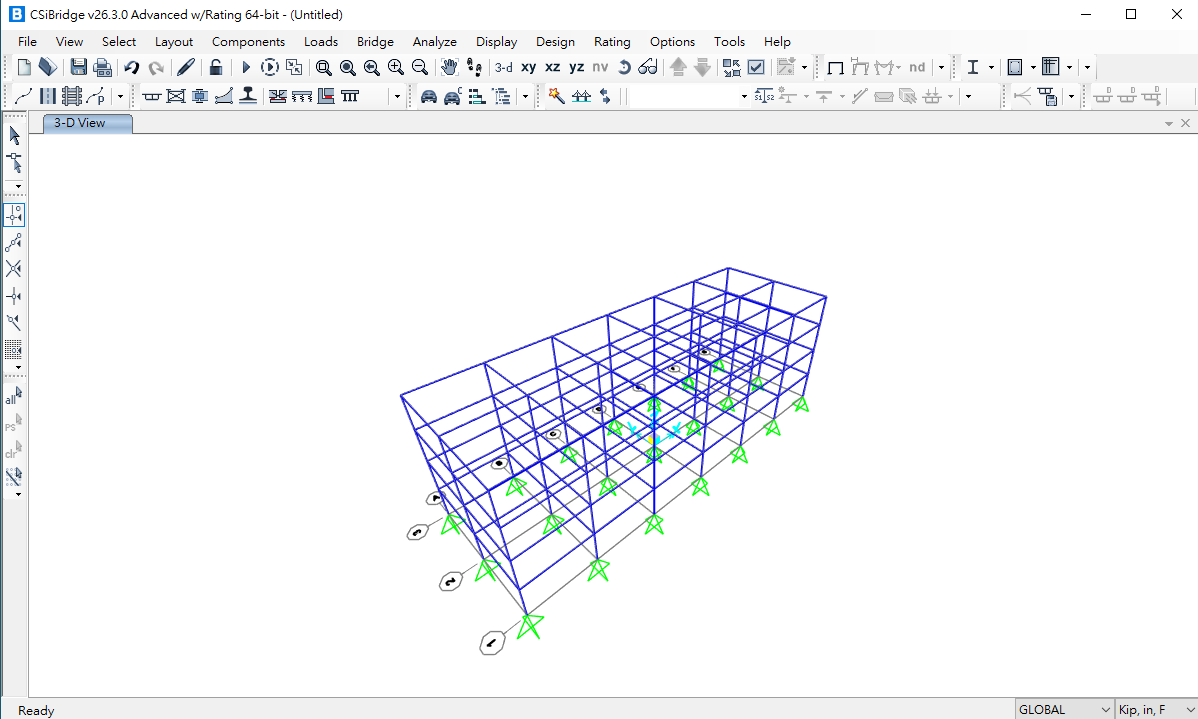
Task: Refresh the window using the pencil icon
Action: (x=186, y=67)
